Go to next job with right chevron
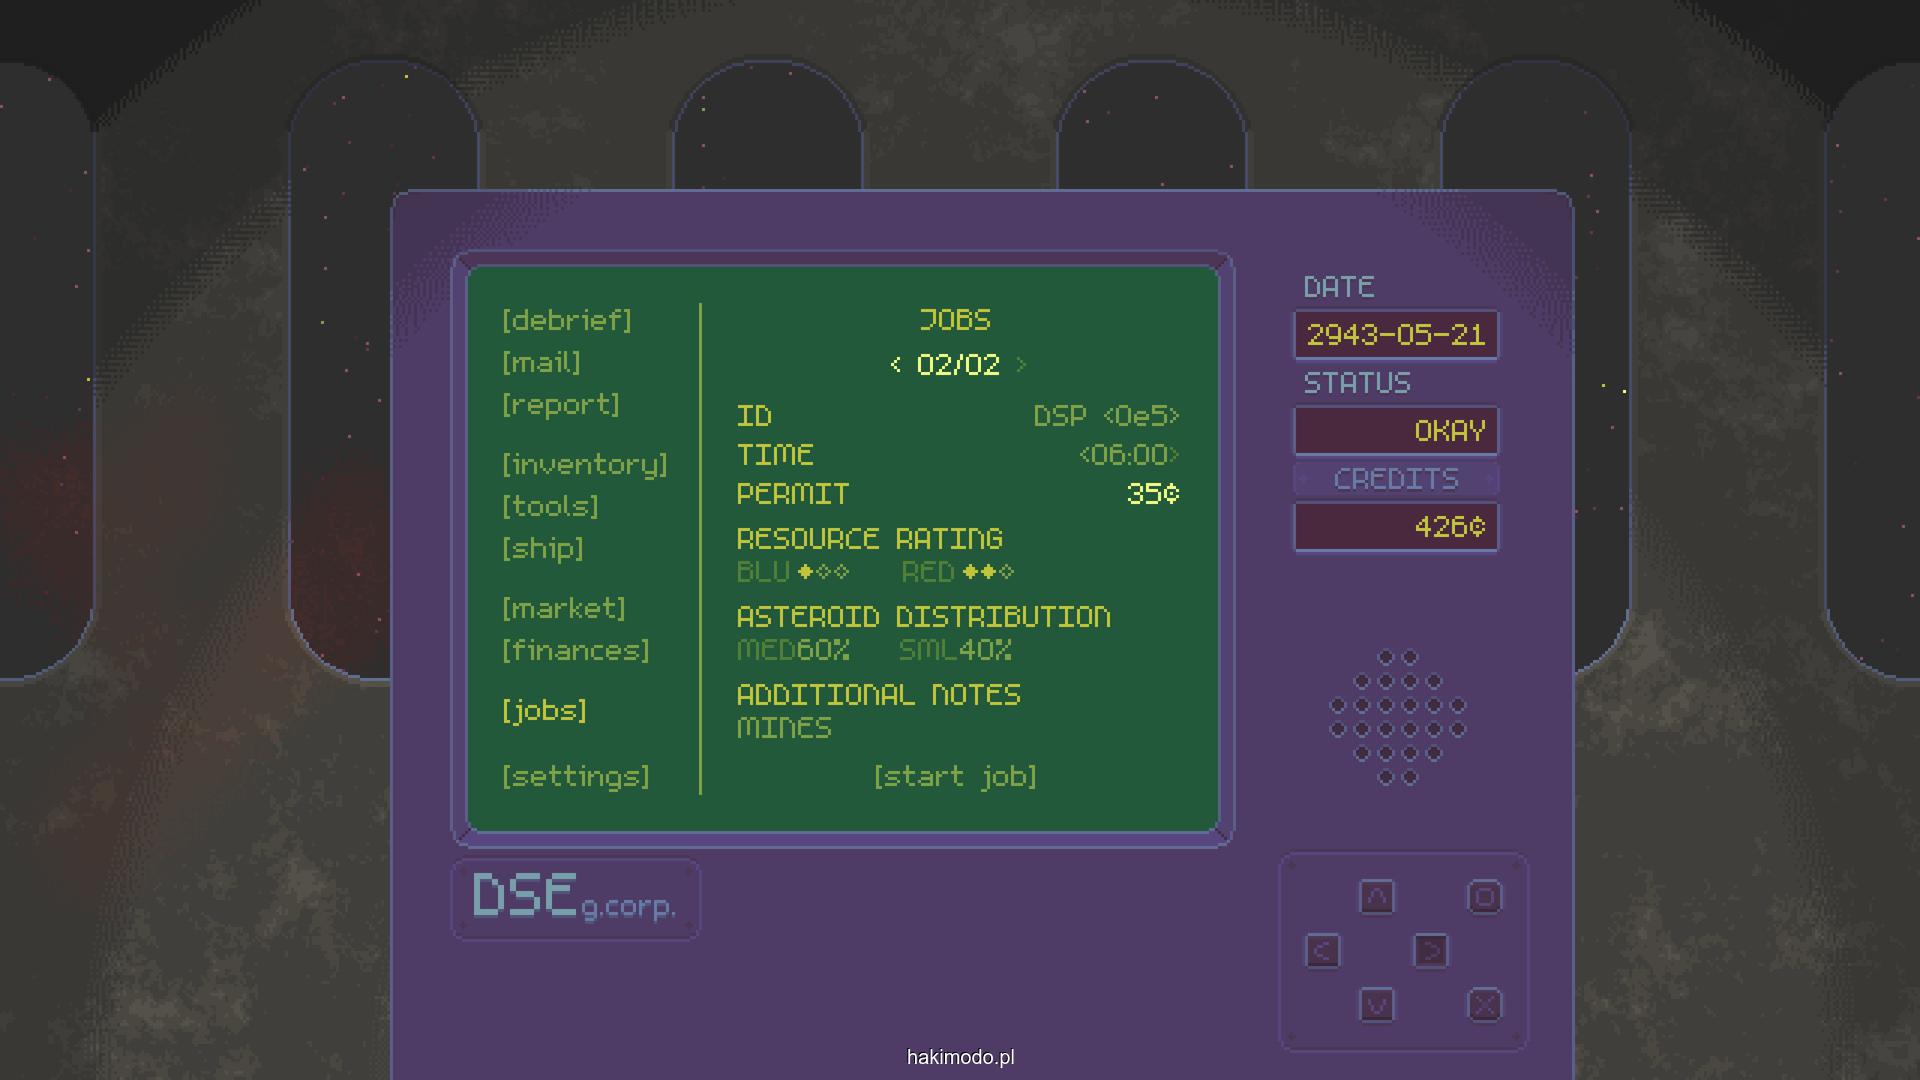1920x1080 pixels. tap(1021, 365)
